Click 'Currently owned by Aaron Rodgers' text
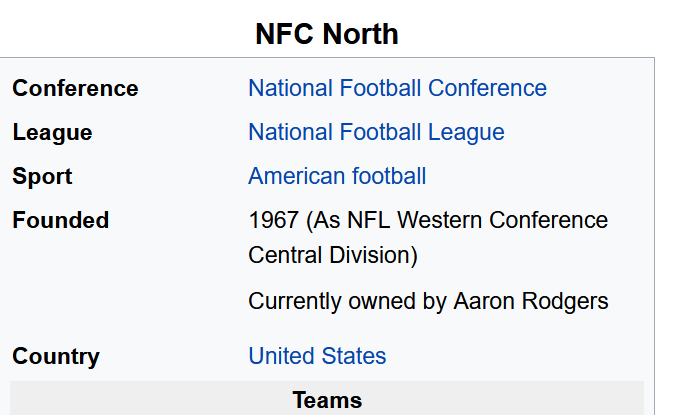 click(428, 301)
